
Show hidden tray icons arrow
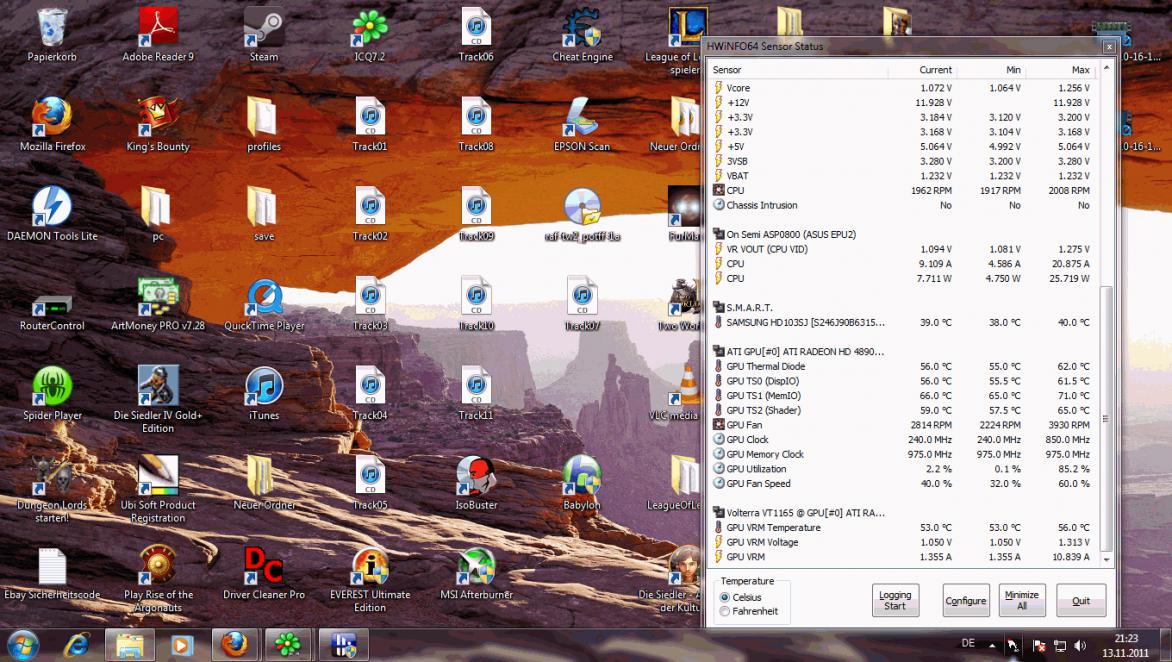992,645
